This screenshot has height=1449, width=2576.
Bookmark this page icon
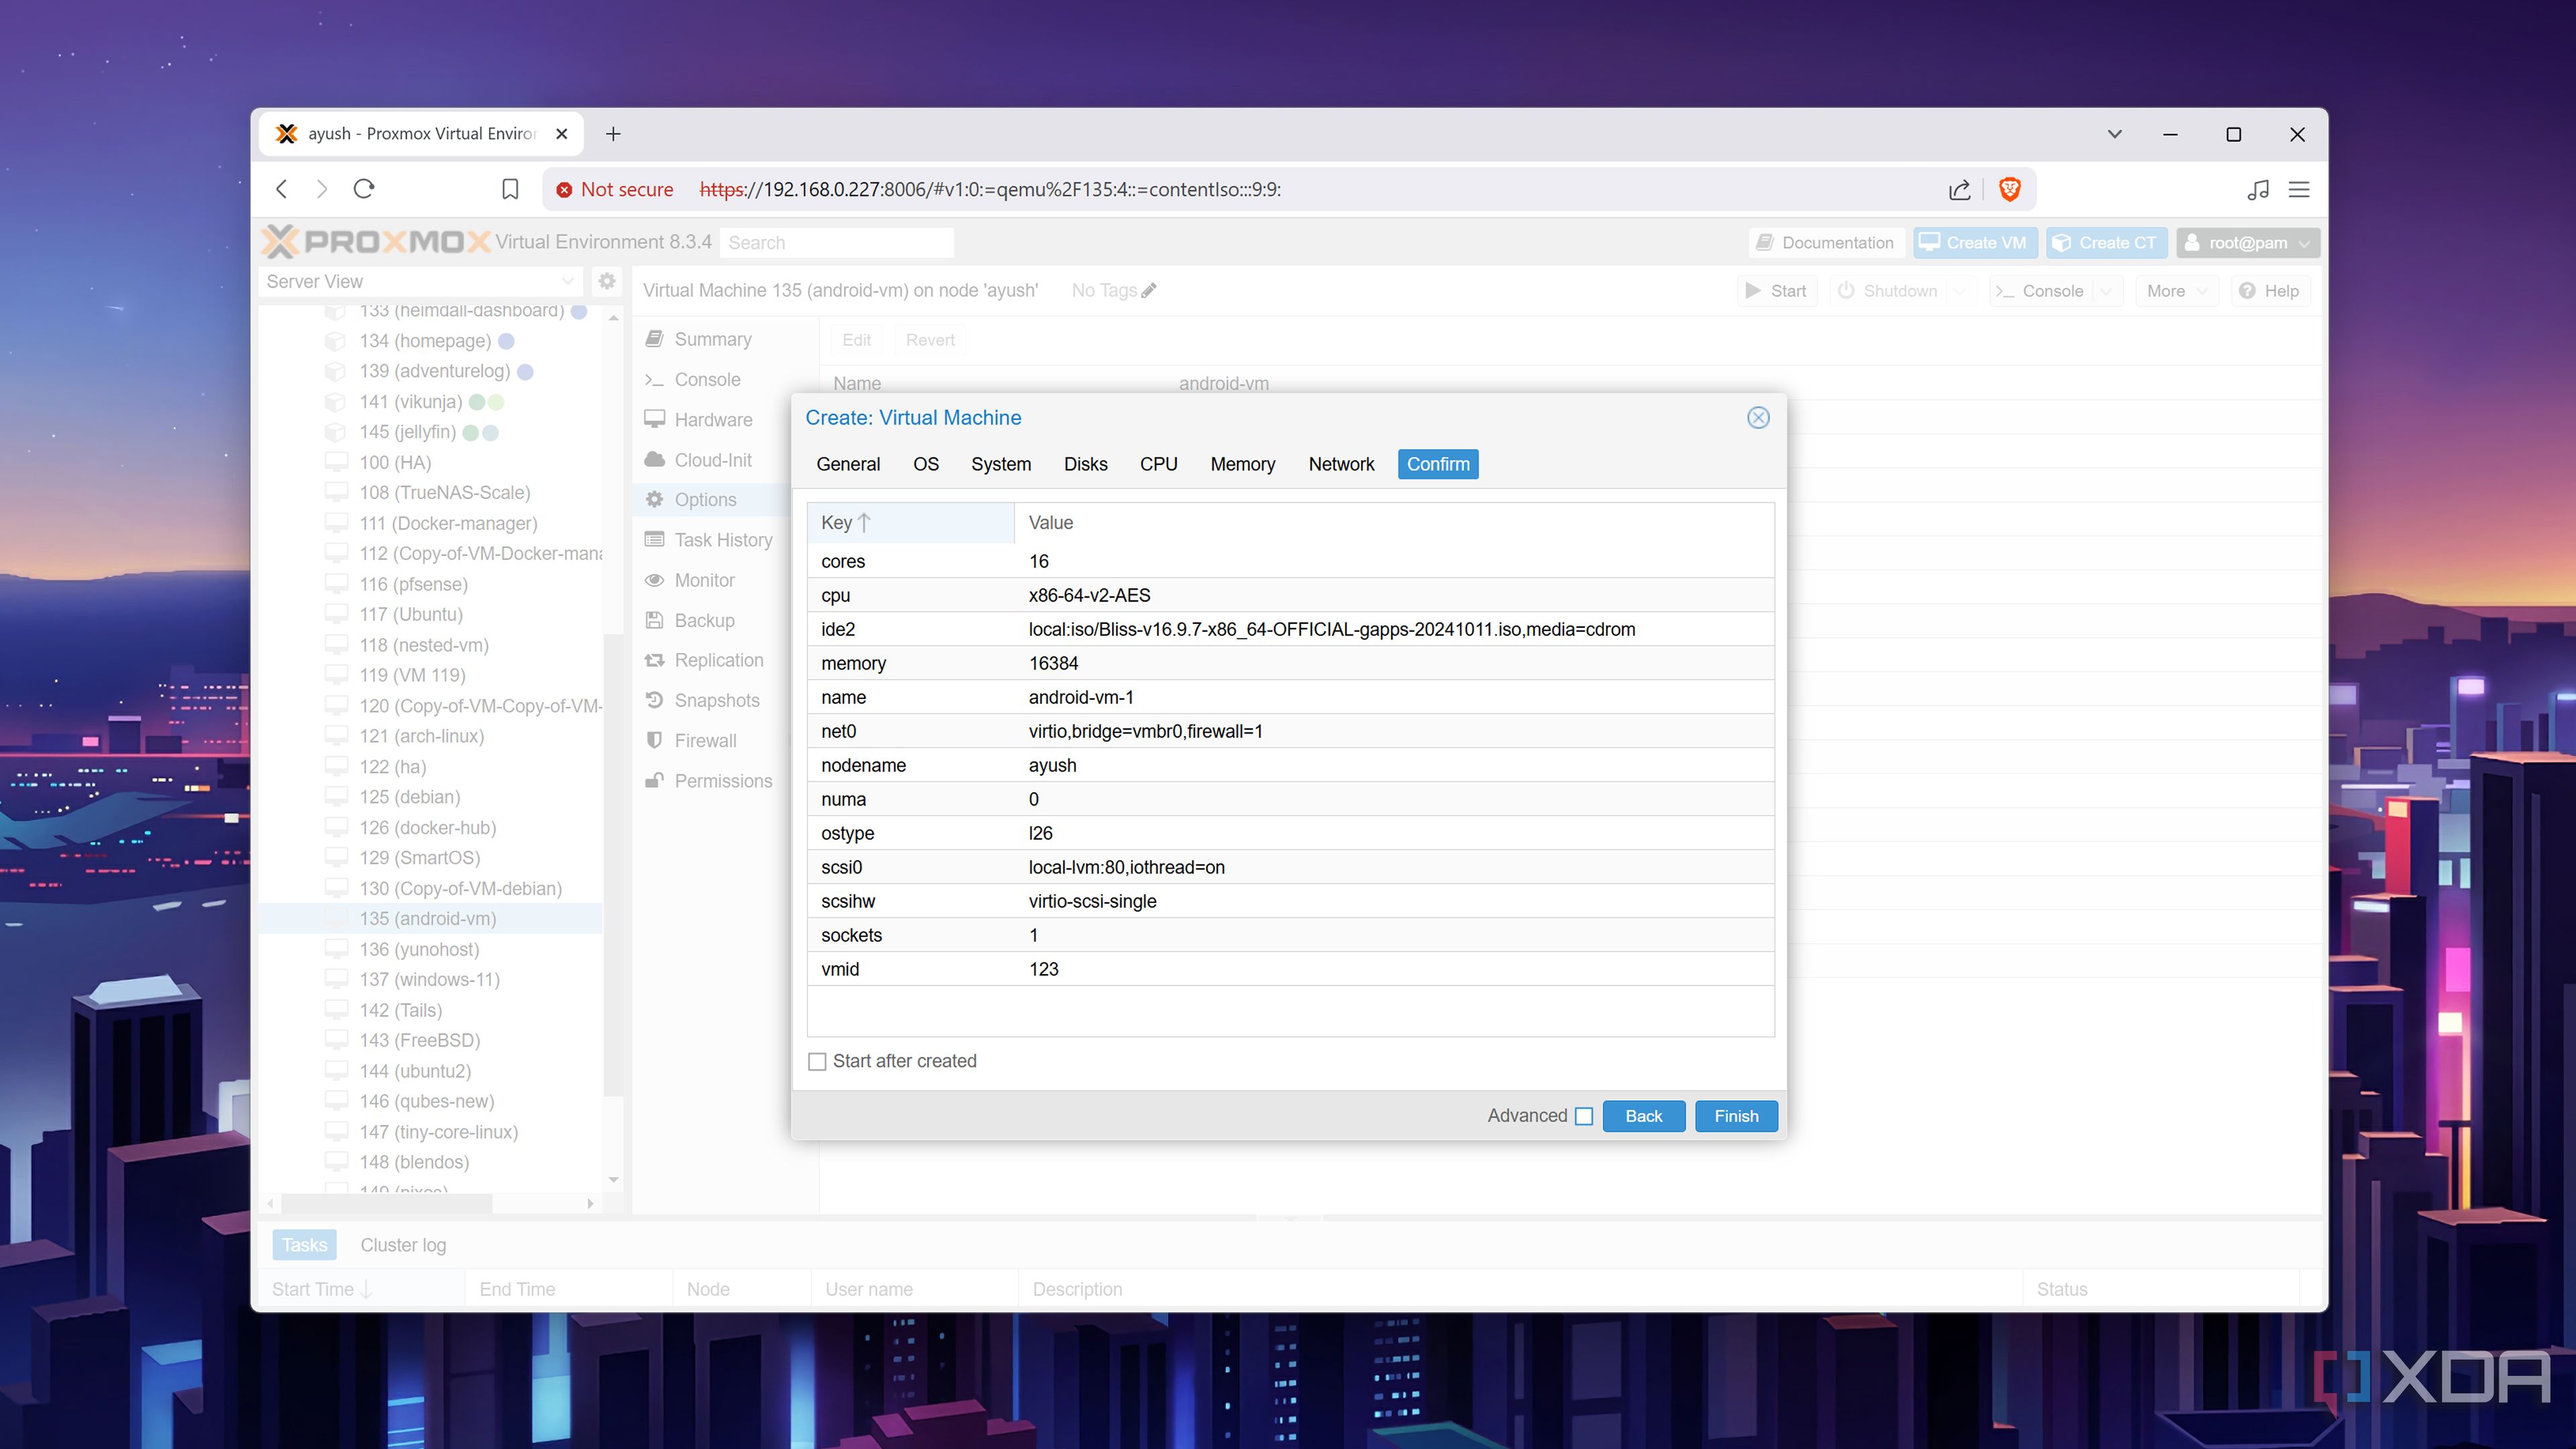(510, 189)
